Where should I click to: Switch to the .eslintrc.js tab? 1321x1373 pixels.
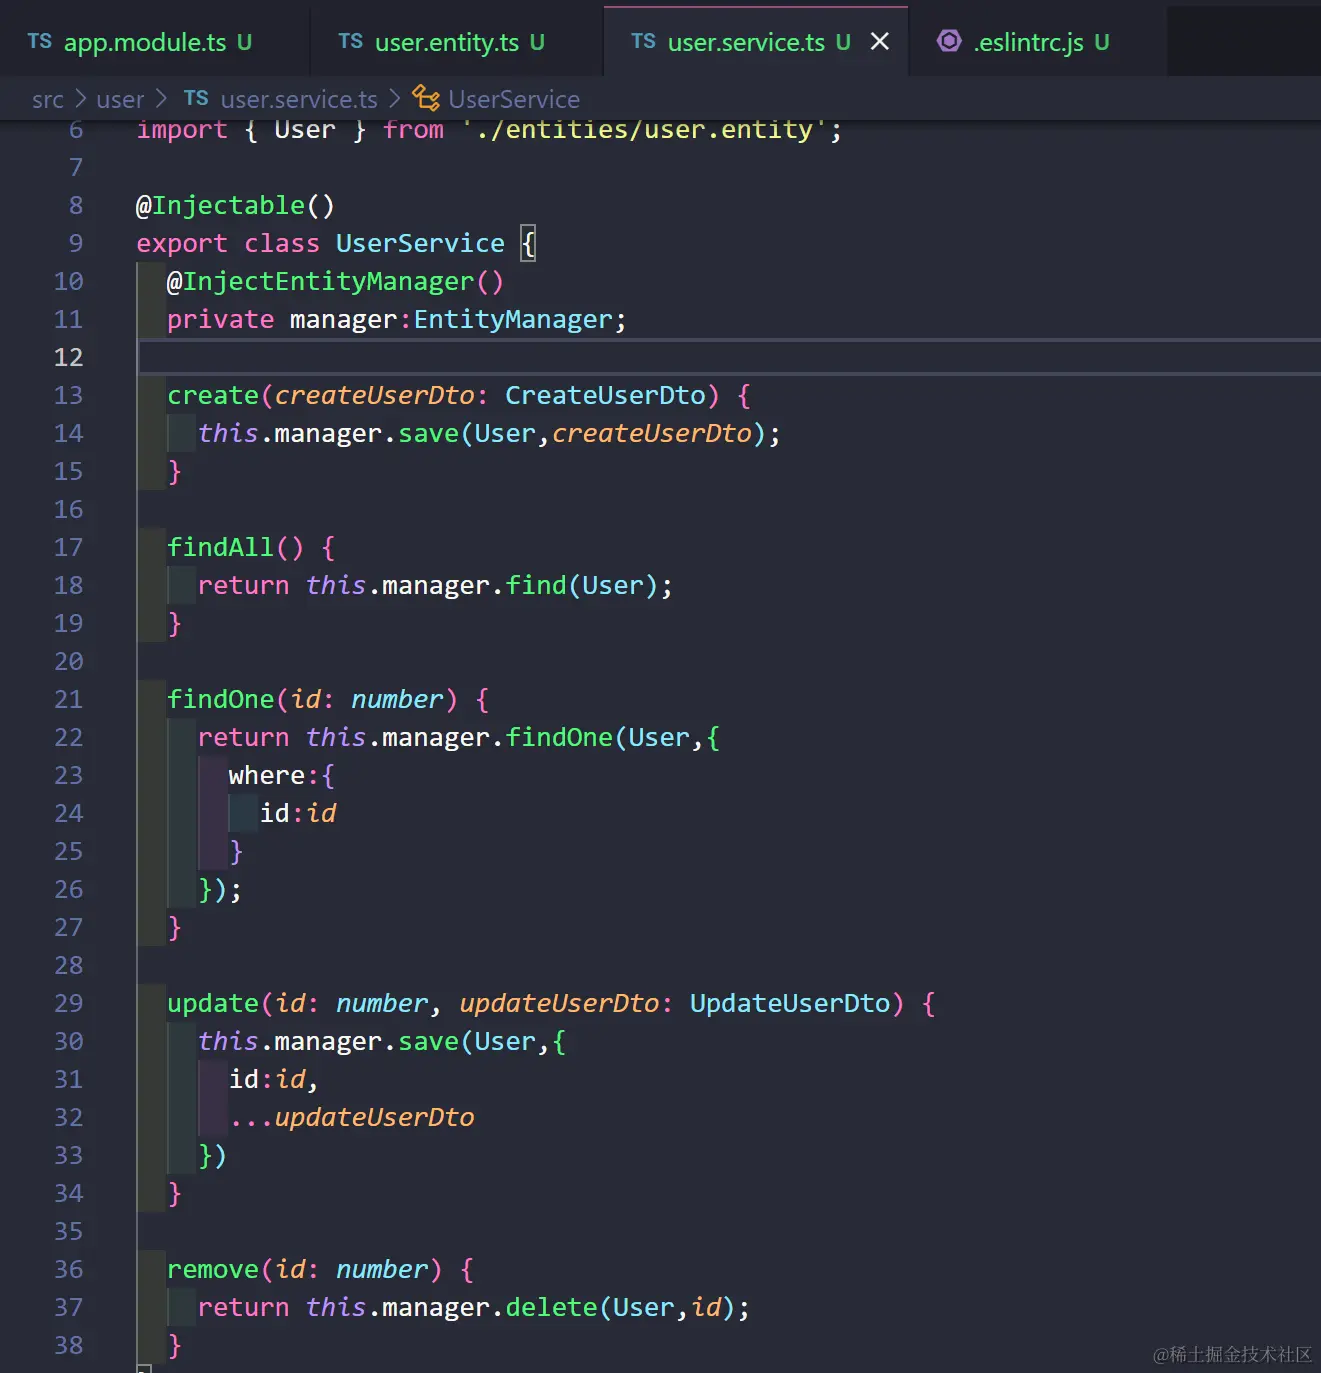coord(1038,41)
